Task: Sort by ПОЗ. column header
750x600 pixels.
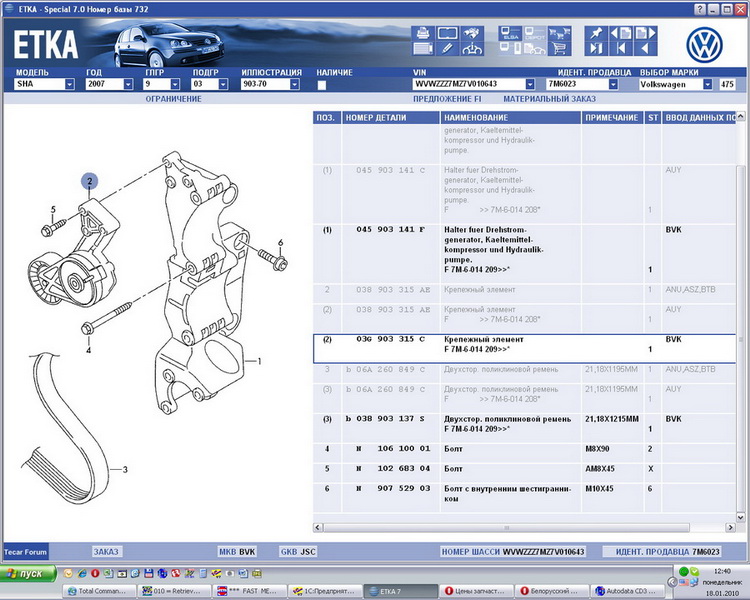Action: [x=327, y=118]
